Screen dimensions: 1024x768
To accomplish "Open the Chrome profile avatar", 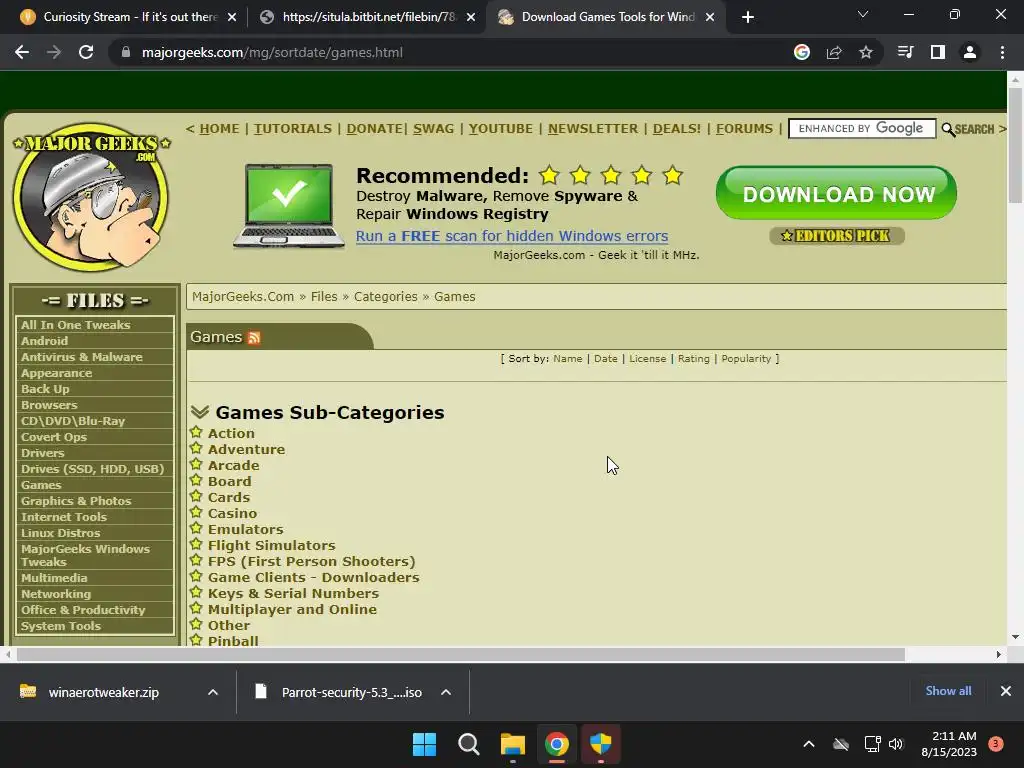I will pos(970,52).
